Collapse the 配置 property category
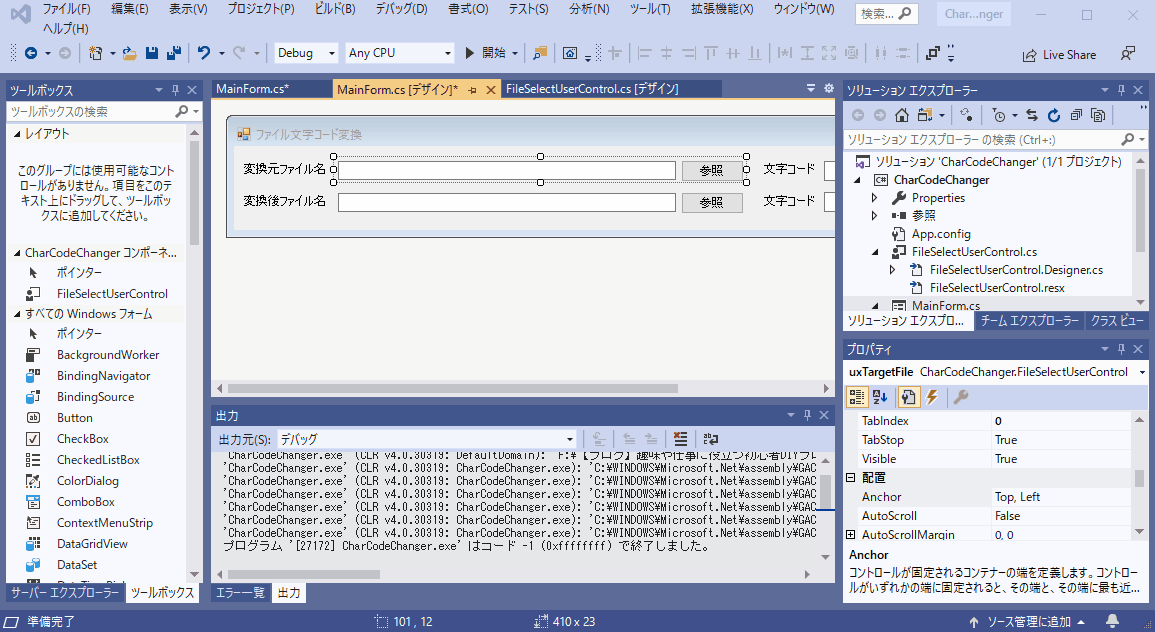Screen dimensions: 1155x632 coord(851,478)
